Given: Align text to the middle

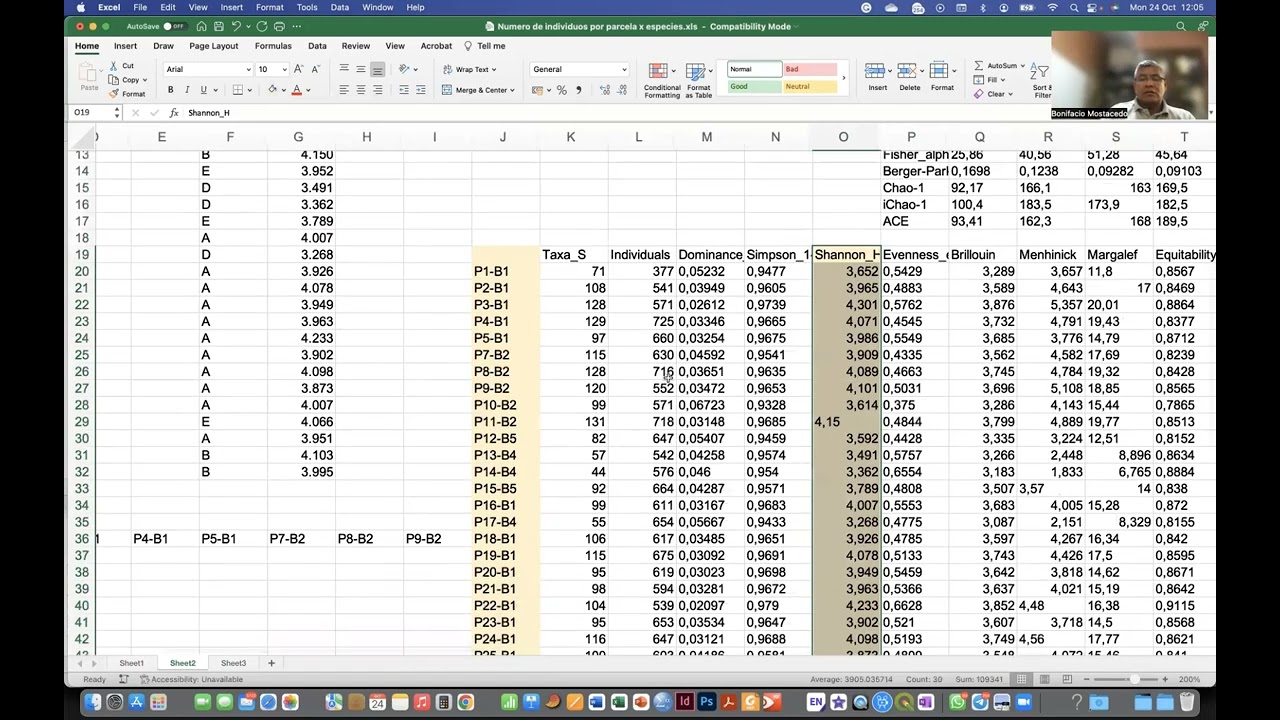Looking at the screenshot, I should tap(360, 69).
